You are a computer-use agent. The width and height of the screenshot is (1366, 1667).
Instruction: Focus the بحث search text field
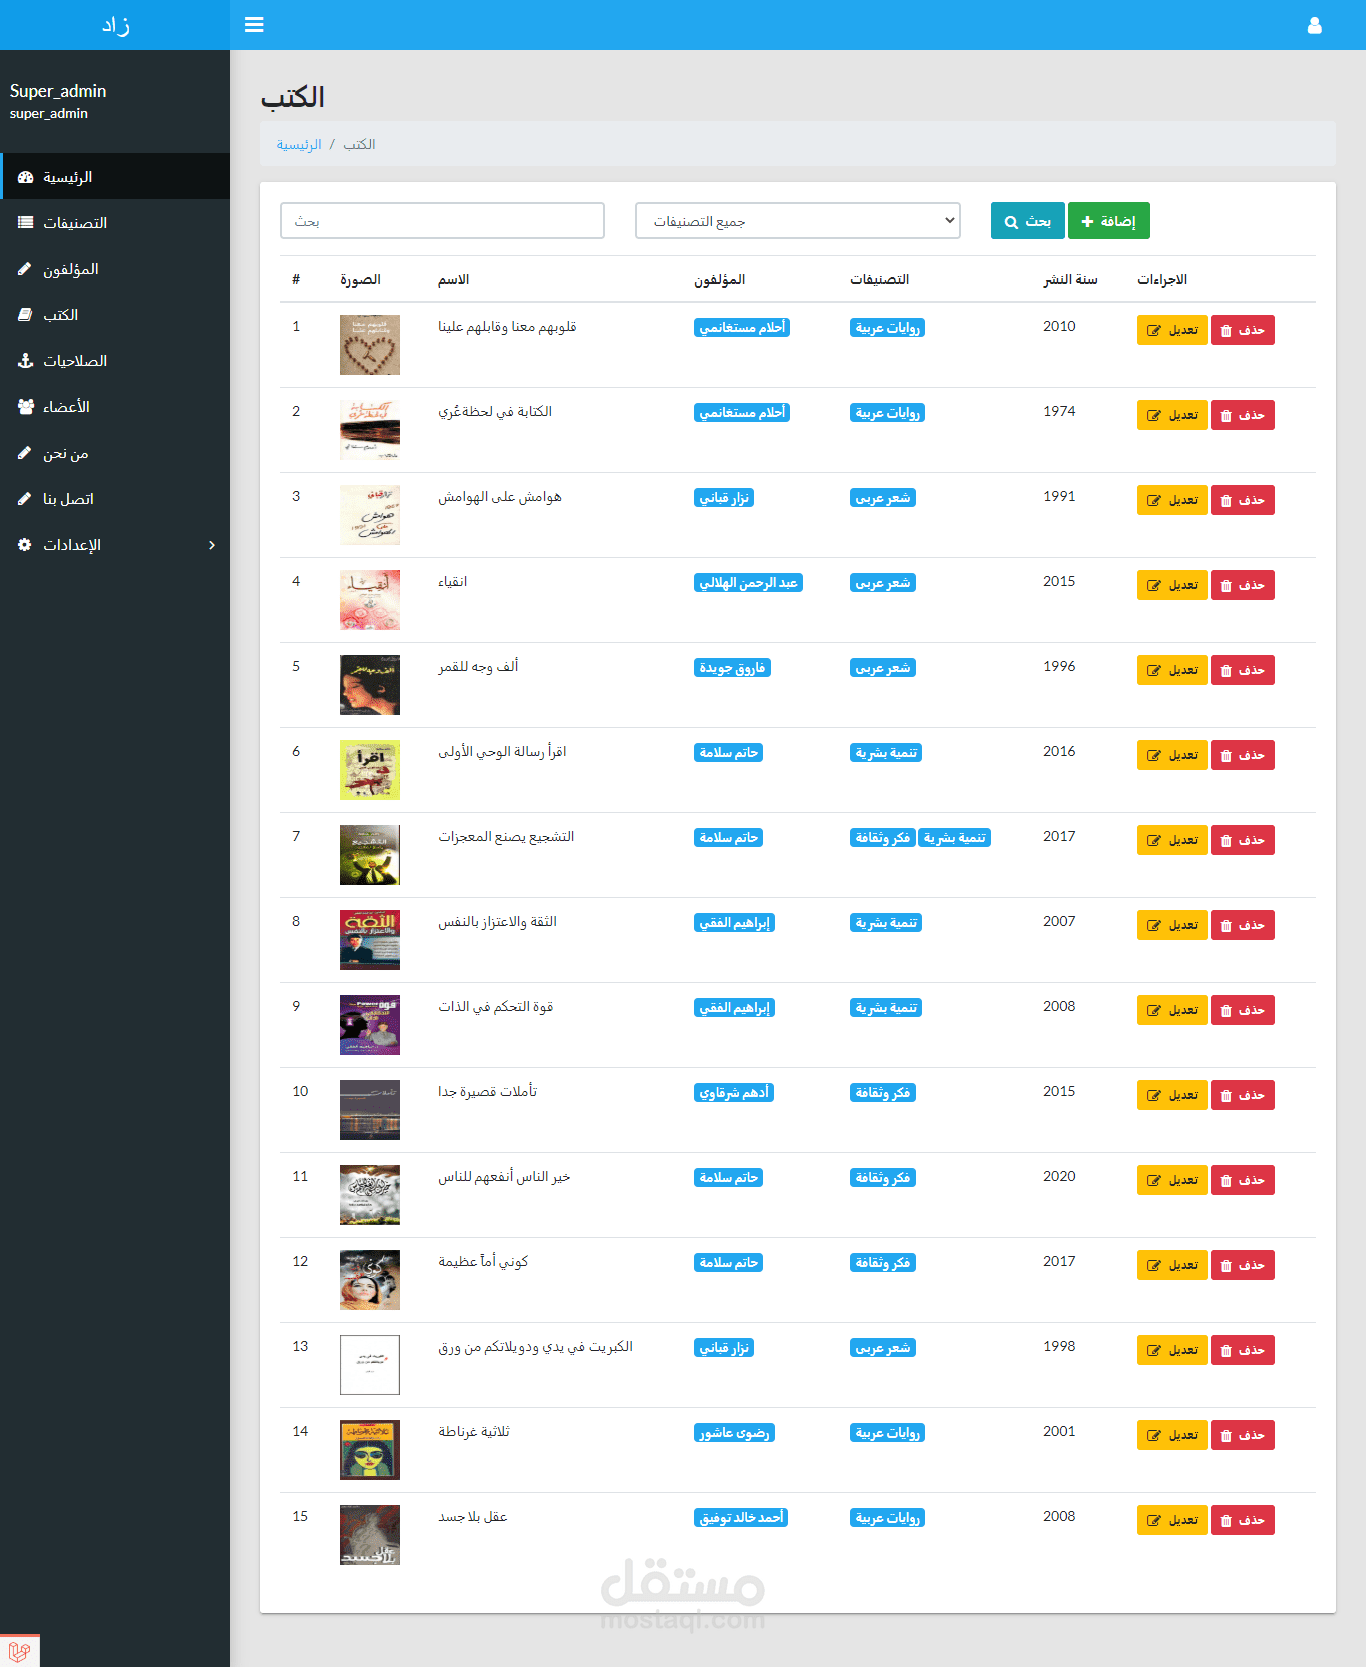(442, 221)
